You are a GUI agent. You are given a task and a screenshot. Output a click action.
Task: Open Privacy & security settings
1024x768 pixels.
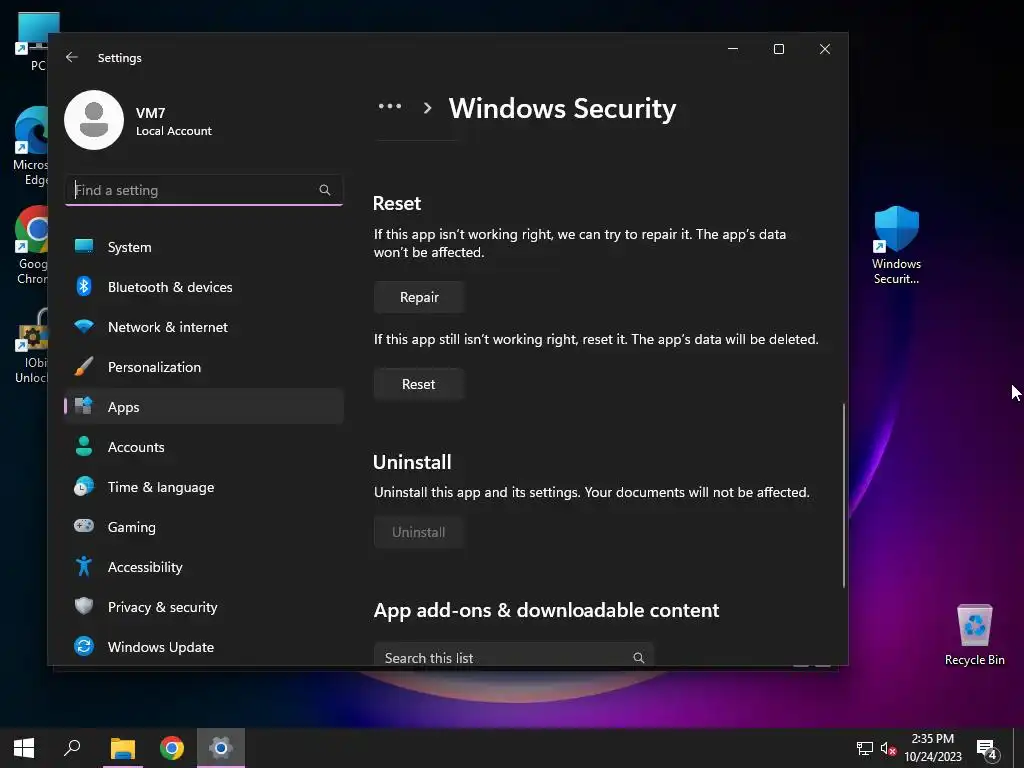coord(204,607)
